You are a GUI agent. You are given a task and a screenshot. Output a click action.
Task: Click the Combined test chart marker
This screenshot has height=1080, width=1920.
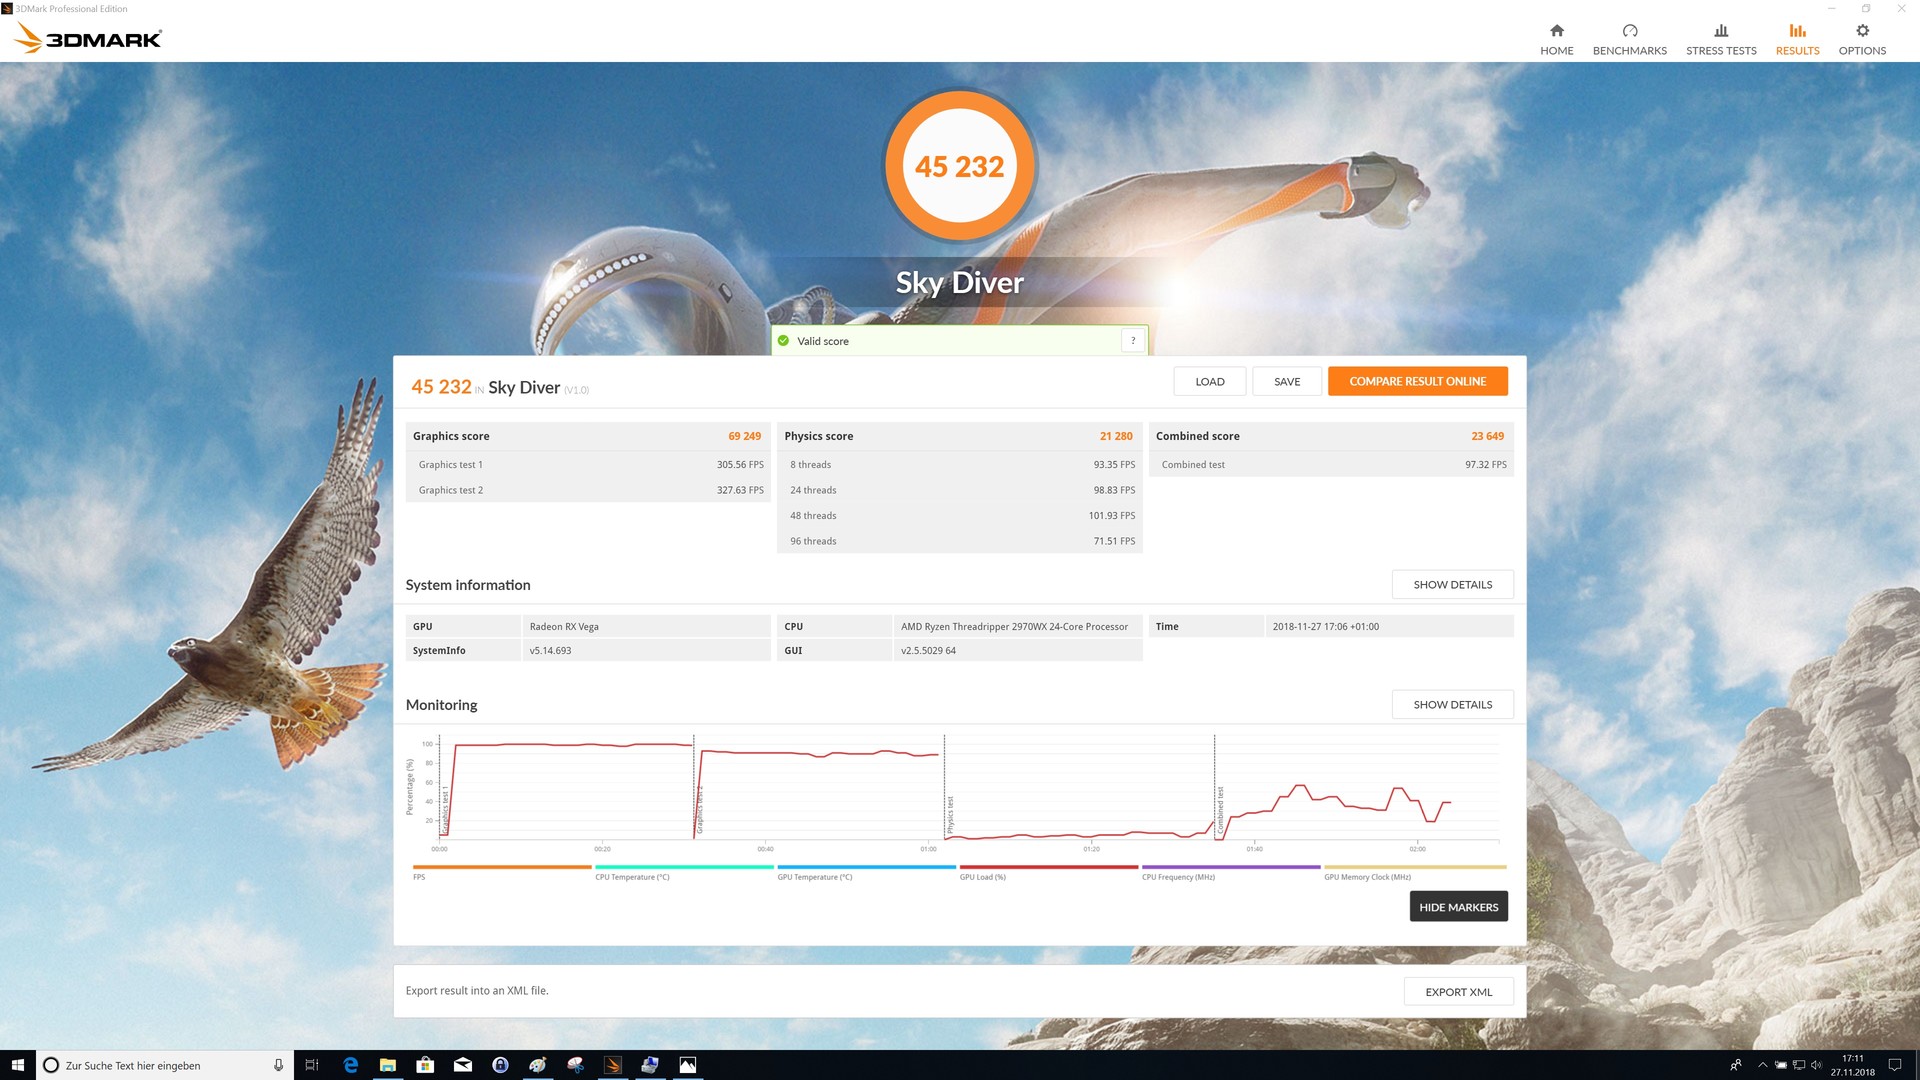point(1220,810)
